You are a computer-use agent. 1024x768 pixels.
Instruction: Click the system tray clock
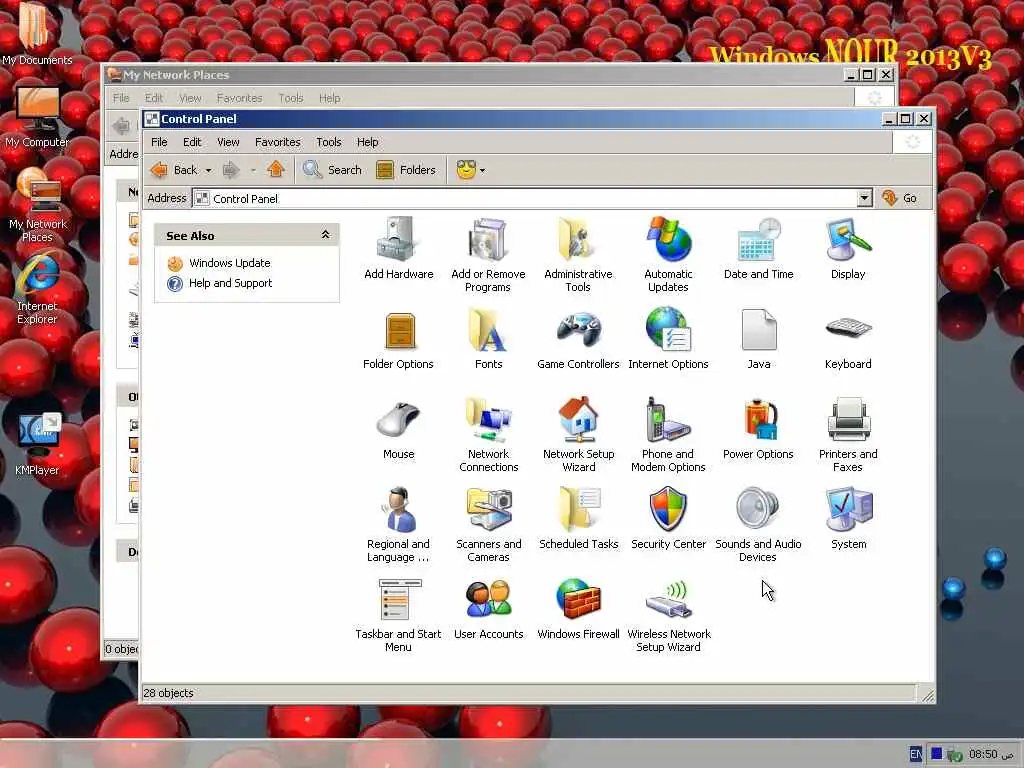991,754
